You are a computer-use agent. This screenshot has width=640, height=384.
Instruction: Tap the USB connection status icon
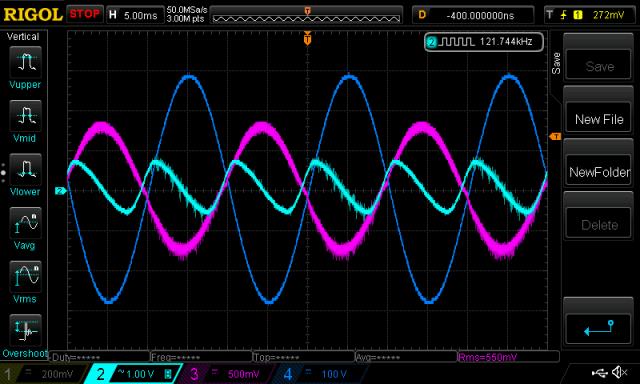point(599,372)
